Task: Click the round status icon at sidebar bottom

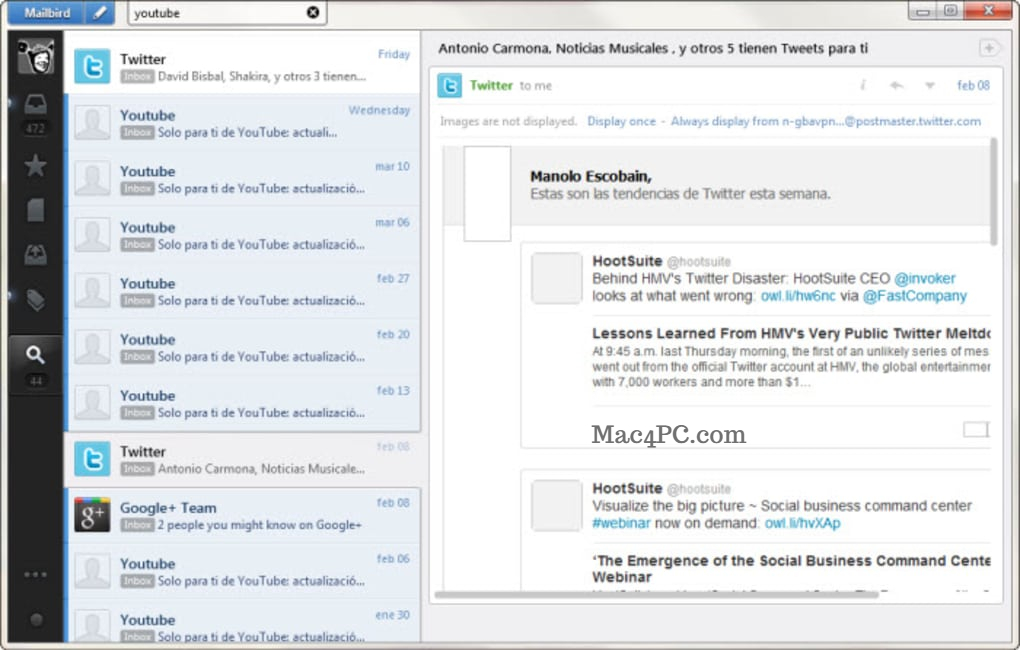Action: (x=36, y=619)
